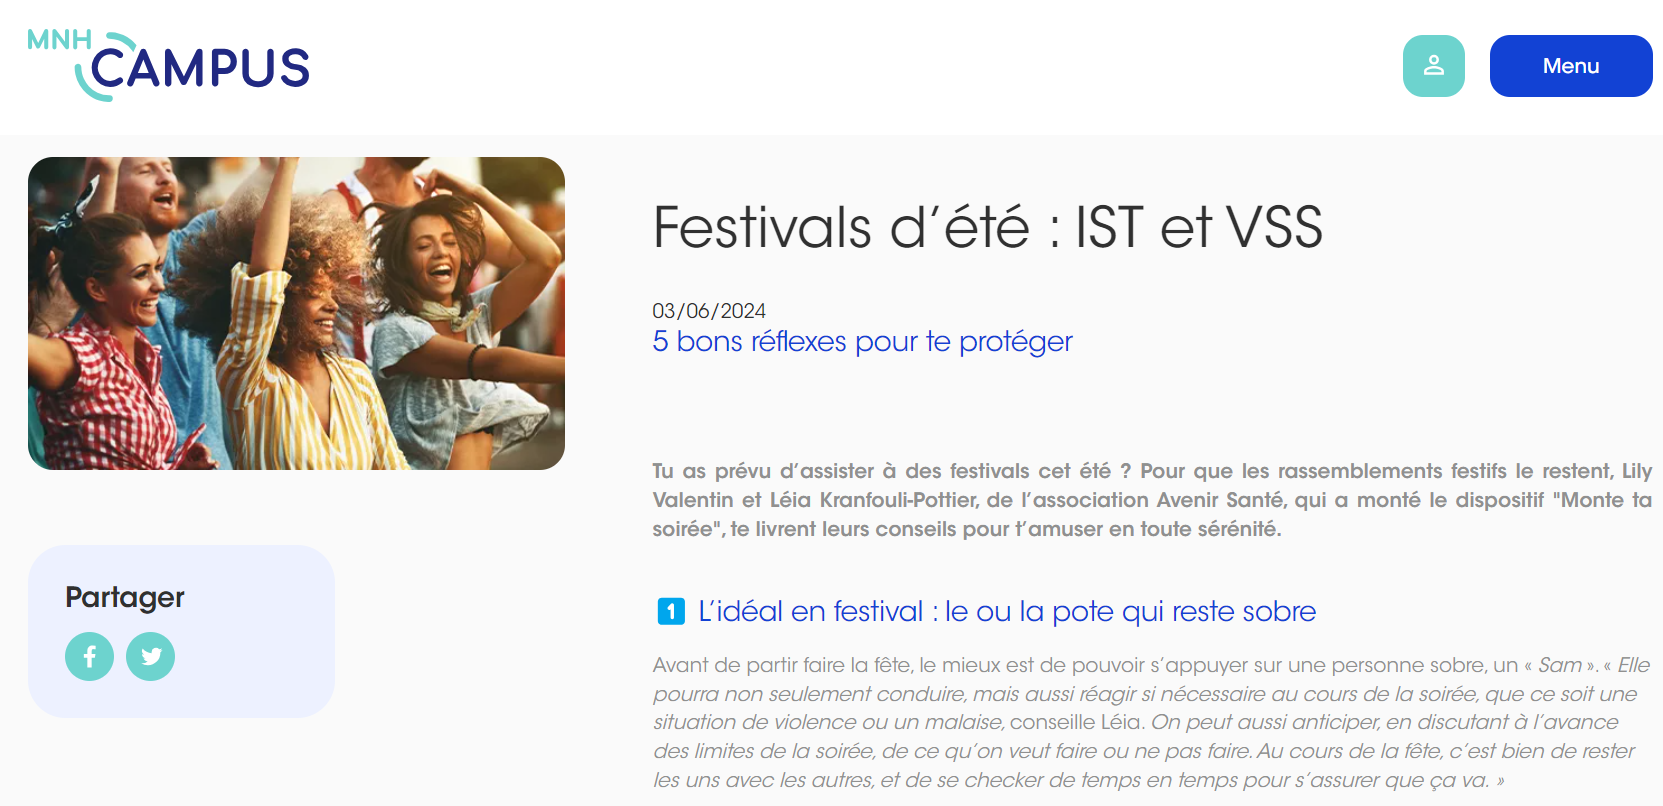Click the intro paragraph mentioning Avenir Santé
1663x806 pixels.
[1152, 500]
